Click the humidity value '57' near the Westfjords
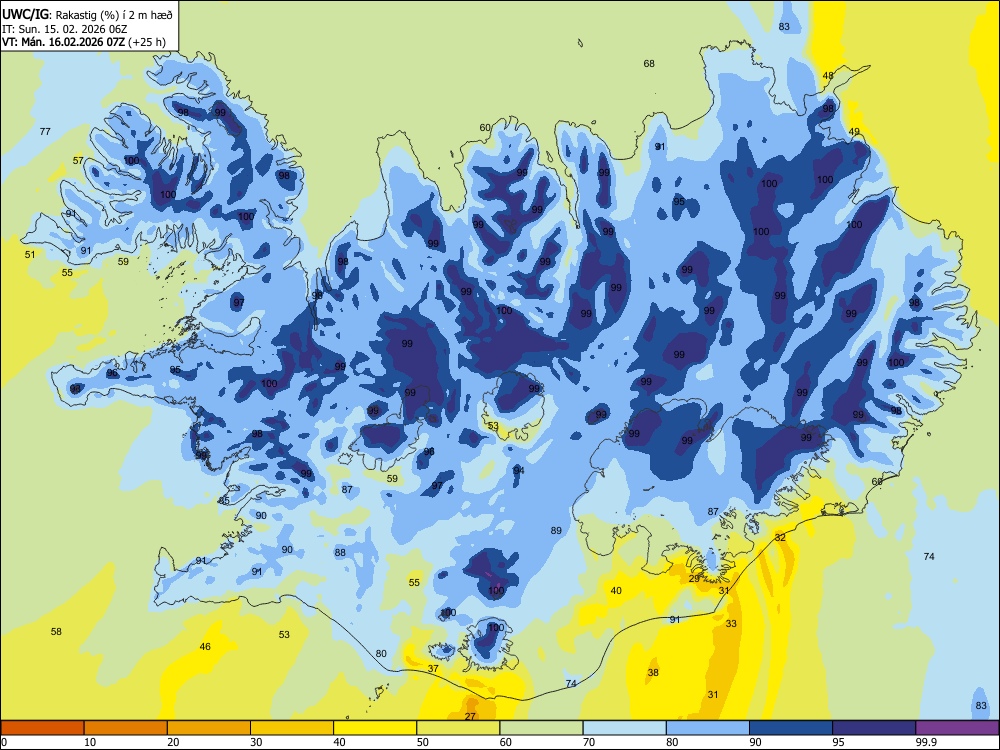 coord(78,160)
